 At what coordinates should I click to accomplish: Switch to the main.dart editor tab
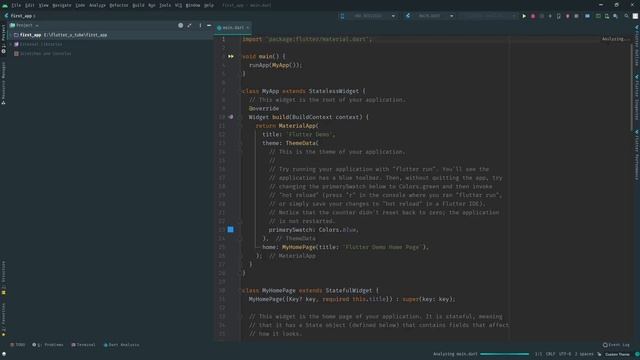pos(232,28)
